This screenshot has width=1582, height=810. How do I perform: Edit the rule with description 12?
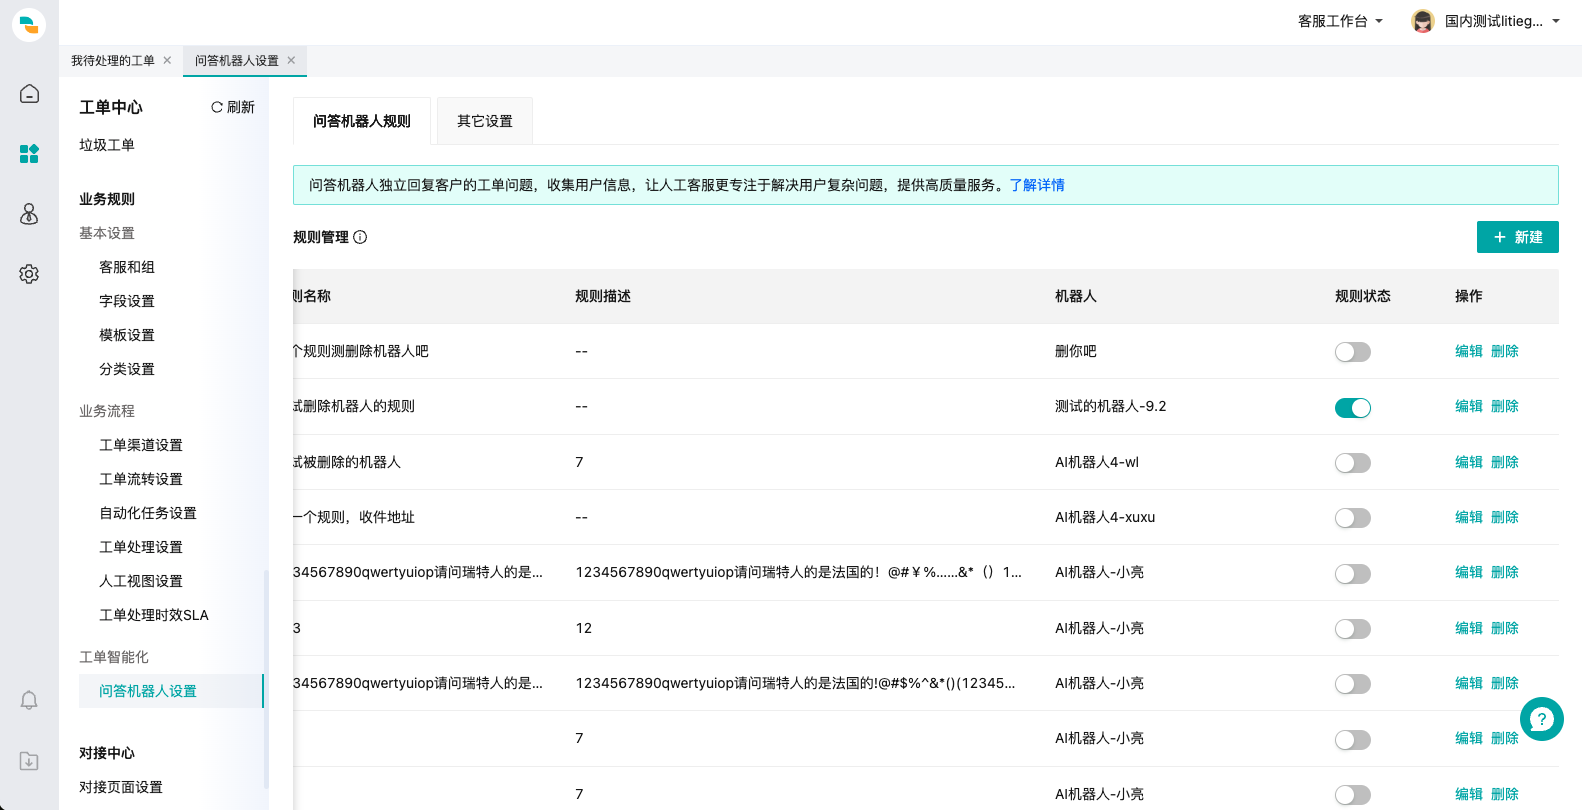point(1469,628)
